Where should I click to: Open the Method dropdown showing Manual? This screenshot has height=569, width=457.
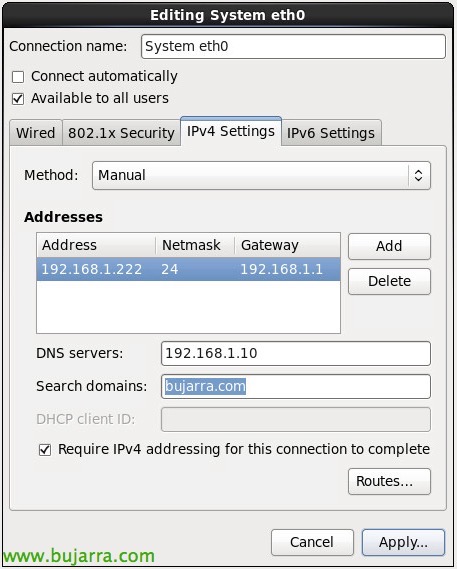(x=261, y=176)
